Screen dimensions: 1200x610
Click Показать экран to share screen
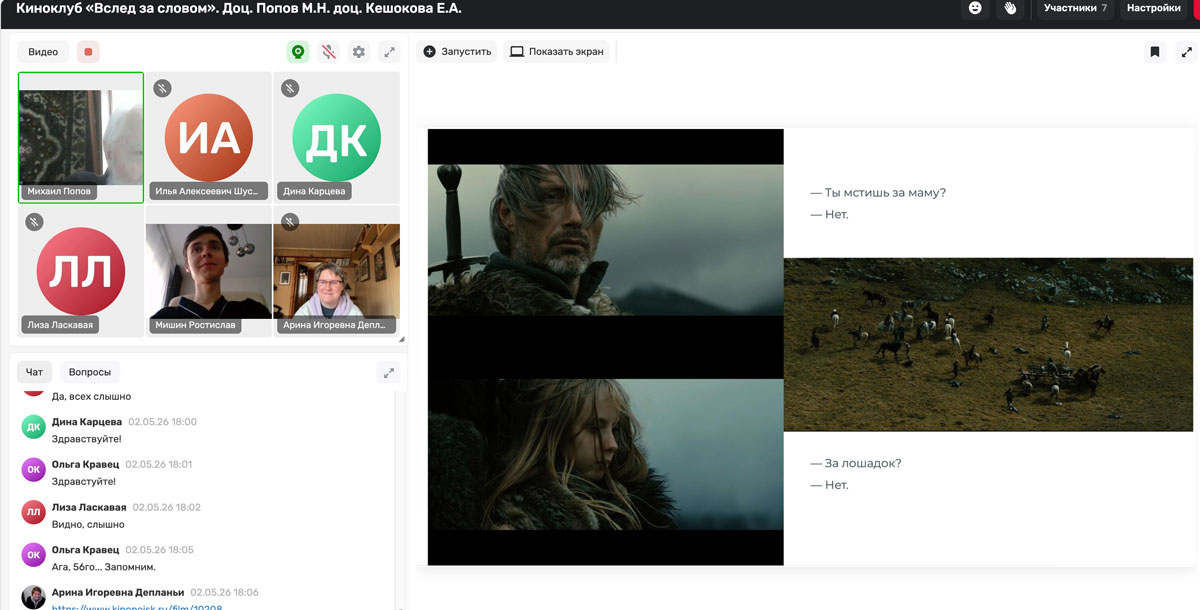(557, 52)
